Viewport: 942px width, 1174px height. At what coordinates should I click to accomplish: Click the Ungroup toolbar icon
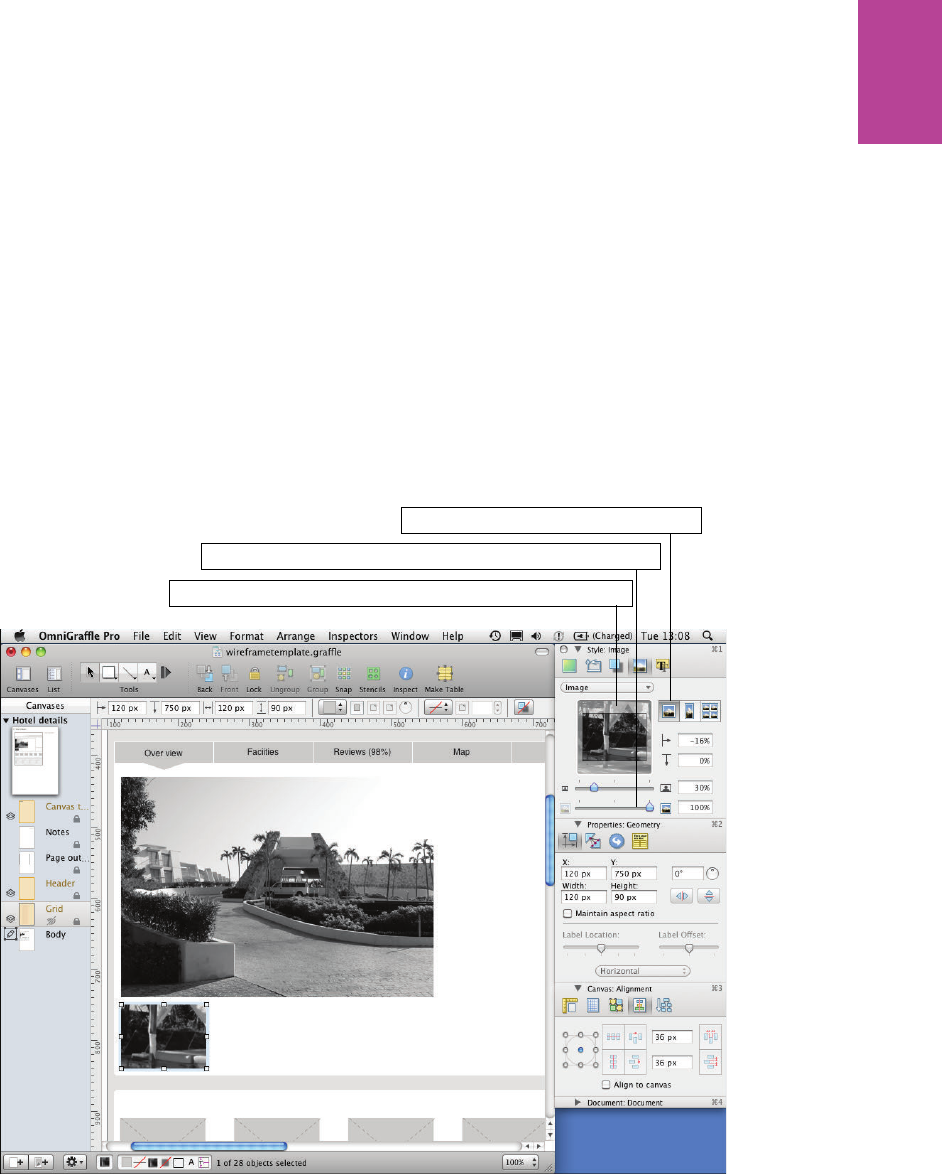(285, 673)
